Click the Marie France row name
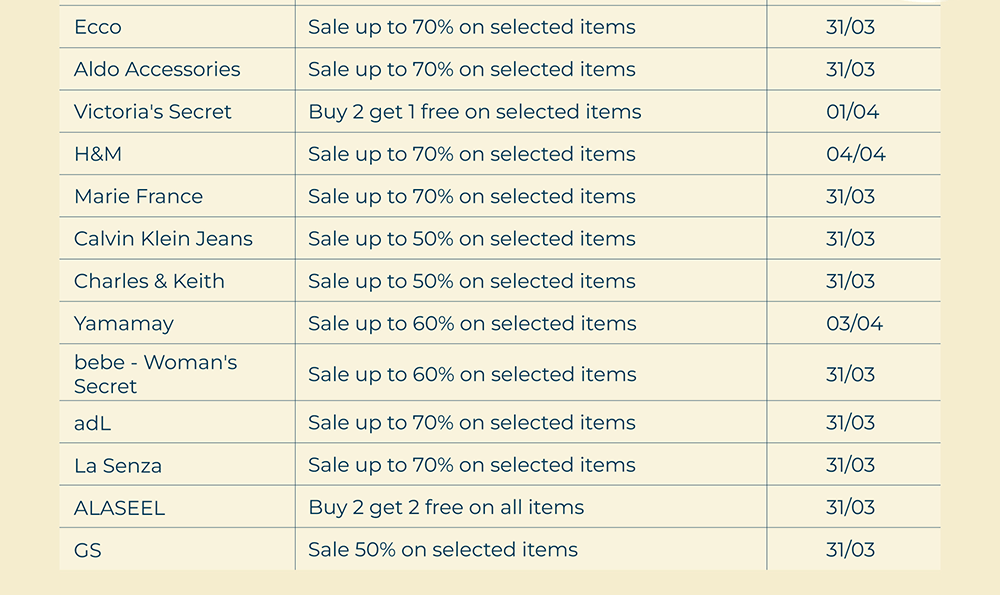This screenshot has height=595, width=1000. (x=138, y=197)
